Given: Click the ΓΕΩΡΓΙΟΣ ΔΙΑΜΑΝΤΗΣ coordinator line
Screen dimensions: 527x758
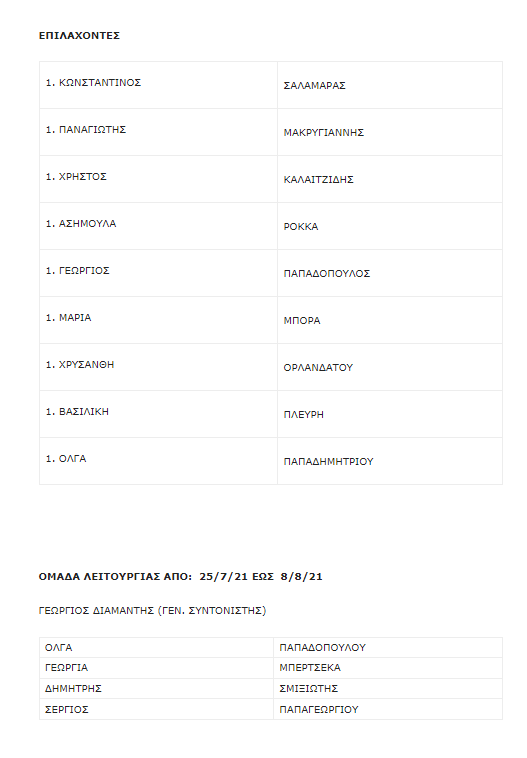Looking at the screenshot, I should click(152, 611).
